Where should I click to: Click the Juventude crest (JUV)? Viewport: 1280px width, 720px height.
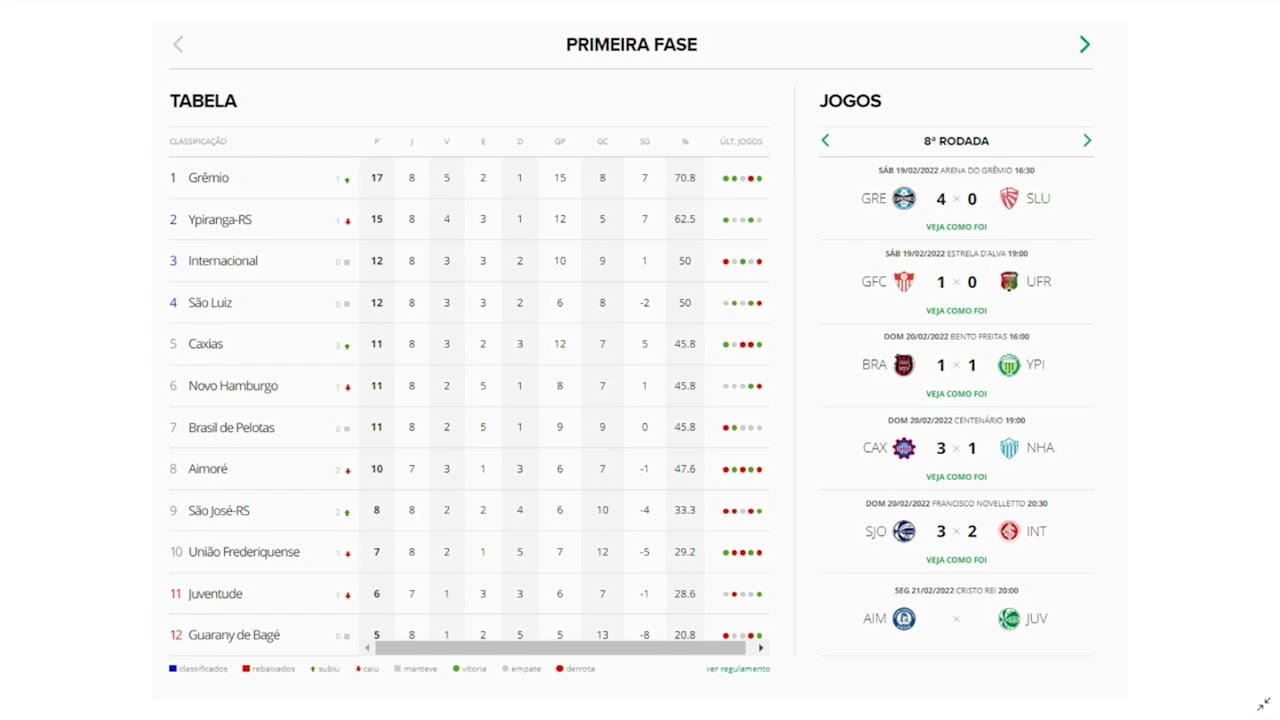click(1009, 619)
